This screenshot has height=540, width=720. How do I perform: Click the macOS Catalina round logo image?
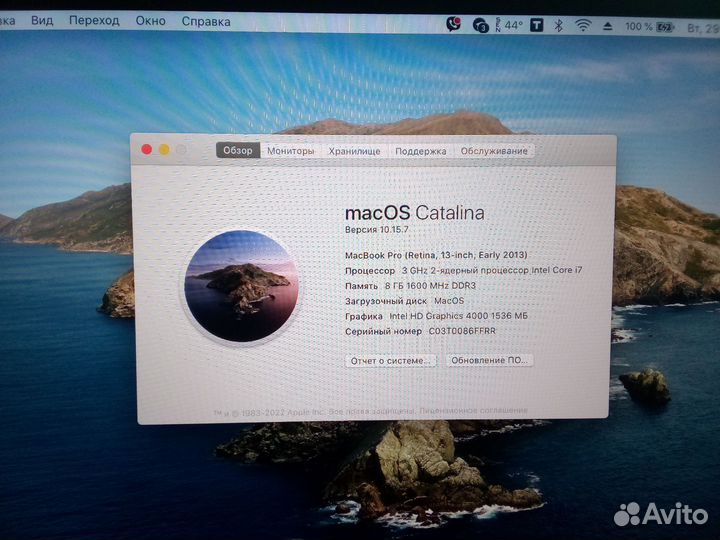click(x=241, y=286)
